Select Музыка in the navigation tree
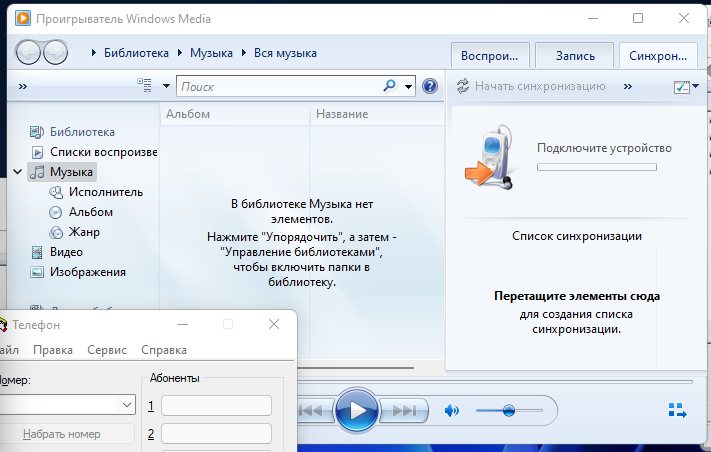711x452 pixels. coord(71,172)
